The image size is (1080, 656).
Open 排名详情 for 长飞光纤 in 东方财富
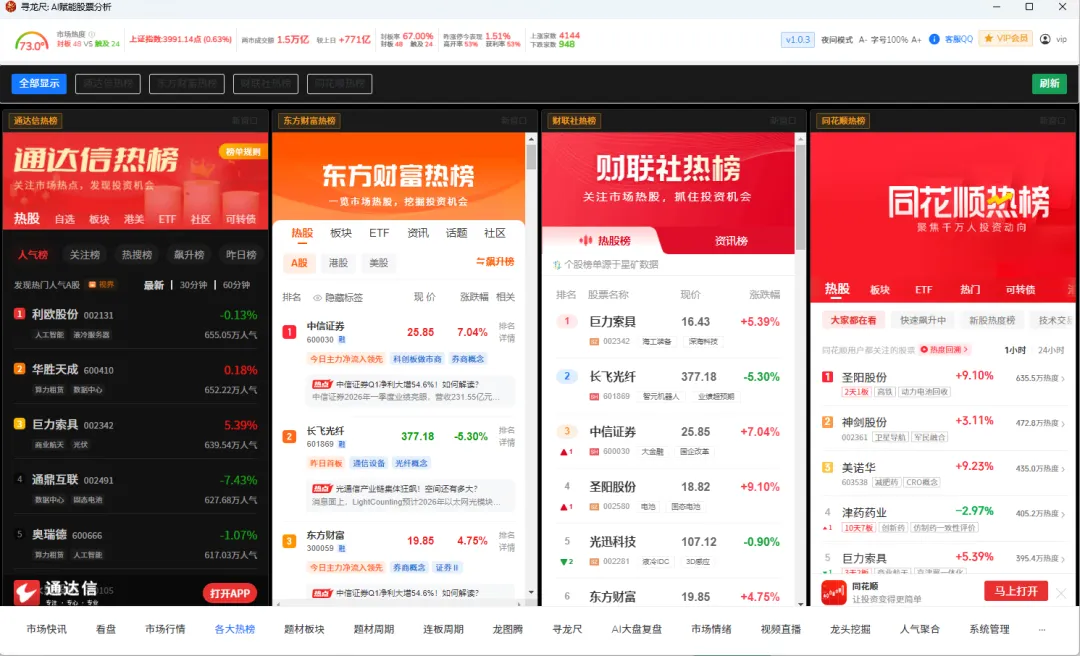click(506, 436)
